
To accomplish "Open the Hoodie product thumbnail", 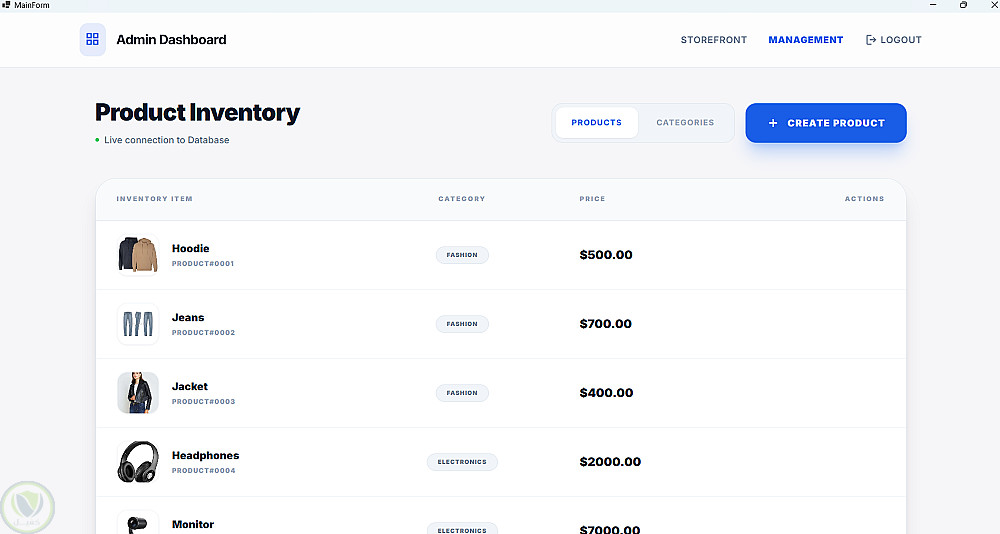I will pos(138,255).
